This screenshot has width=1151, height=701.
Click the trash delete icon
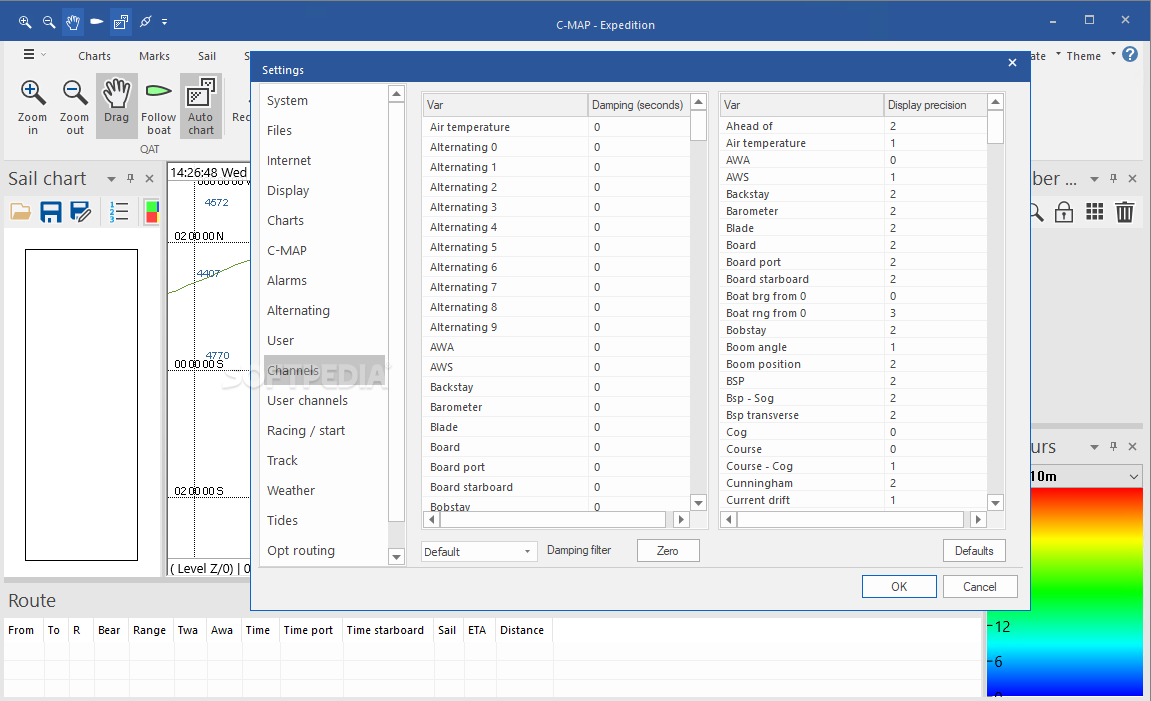(x=1125, y=212)
